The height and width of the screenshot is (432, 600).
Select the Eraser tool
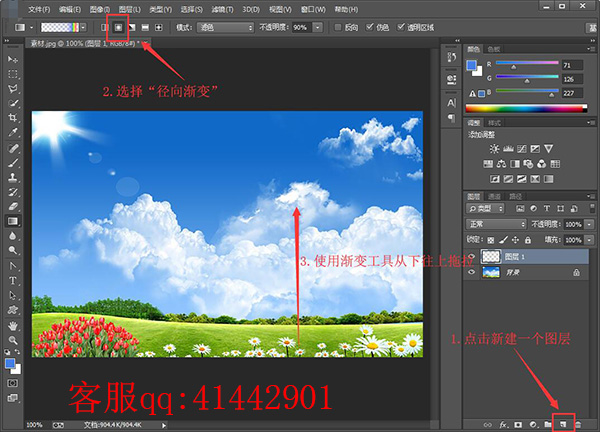pyautogui.click(x=13, y=207)
